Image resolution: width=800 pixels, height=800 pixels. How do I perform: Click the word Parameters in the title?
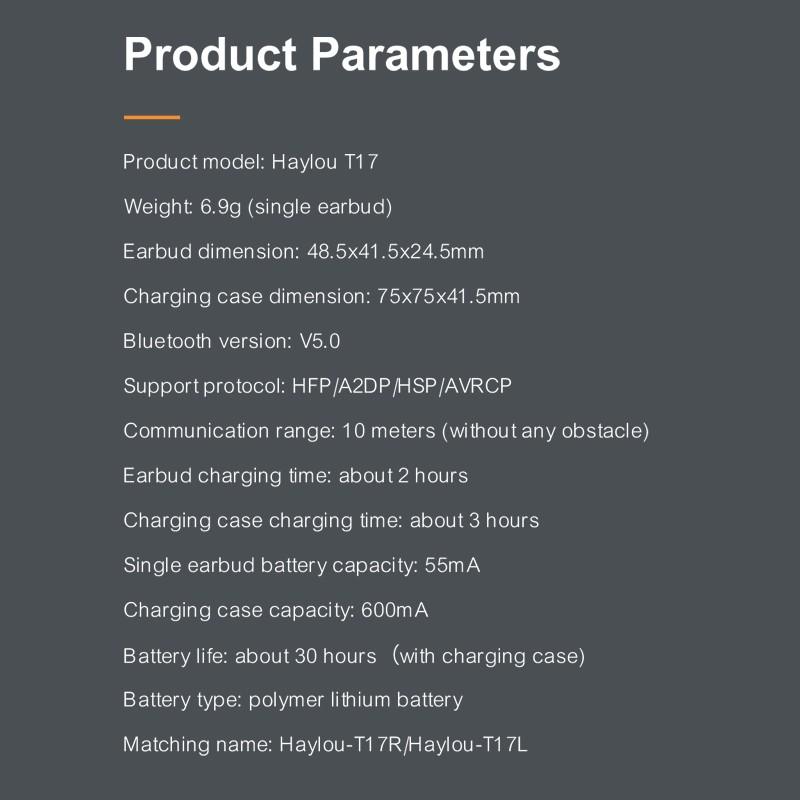[x=436, y=54]
